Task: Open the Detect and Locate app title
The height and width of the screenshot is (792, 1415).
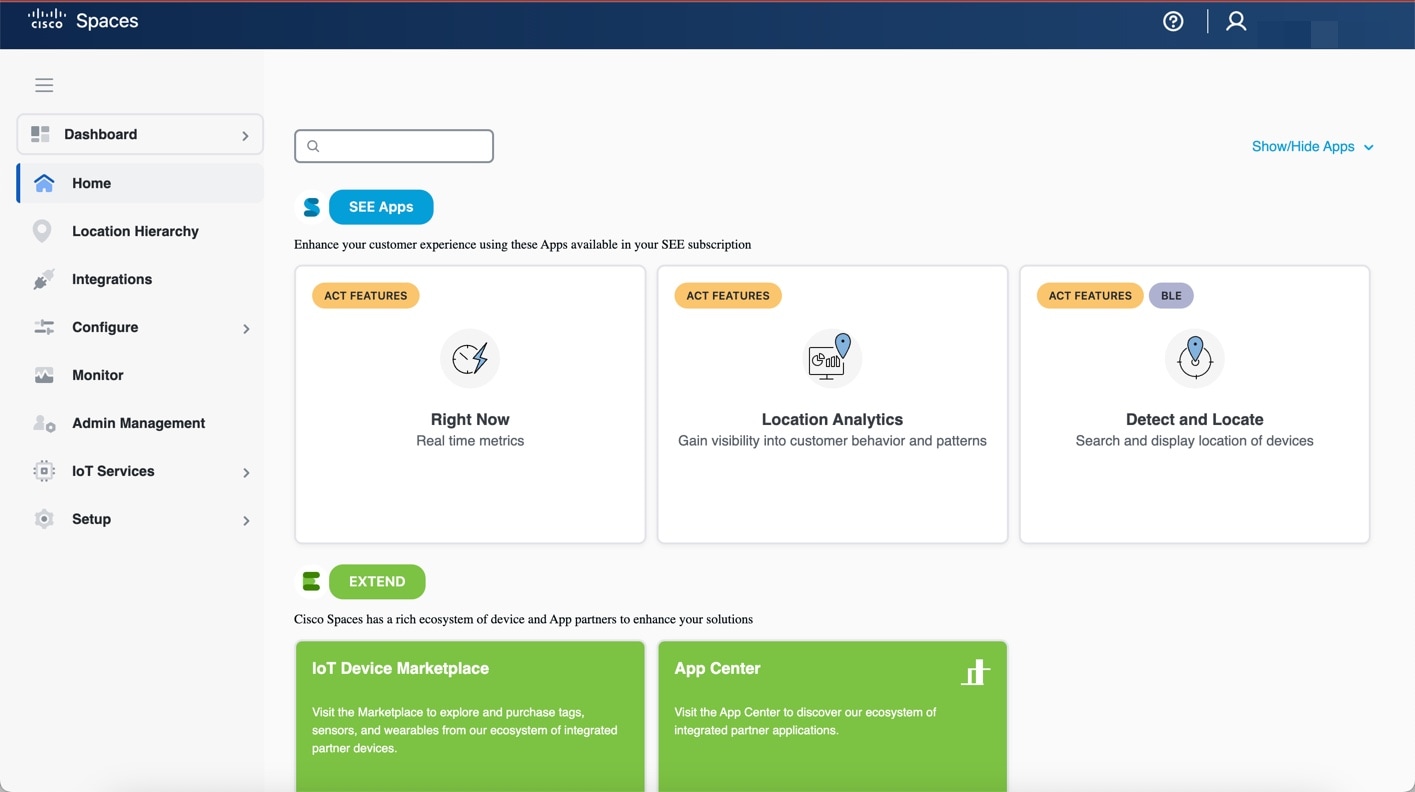Action: pyautogui.click(x=1194, y=419)
